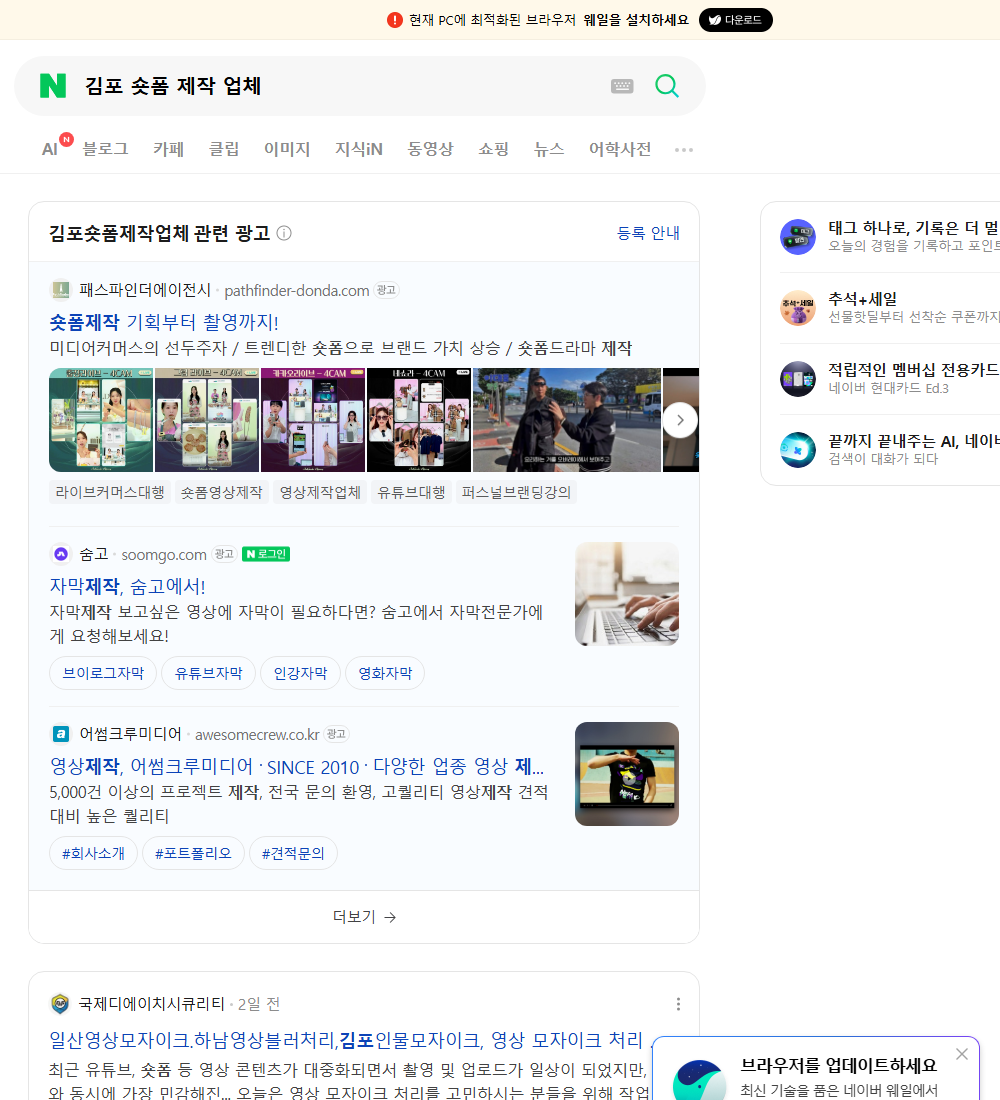Click the 퍼스널브랜딩강의 tag
The height and width of the screenshot is (1100, 1000).
(516, 492)
